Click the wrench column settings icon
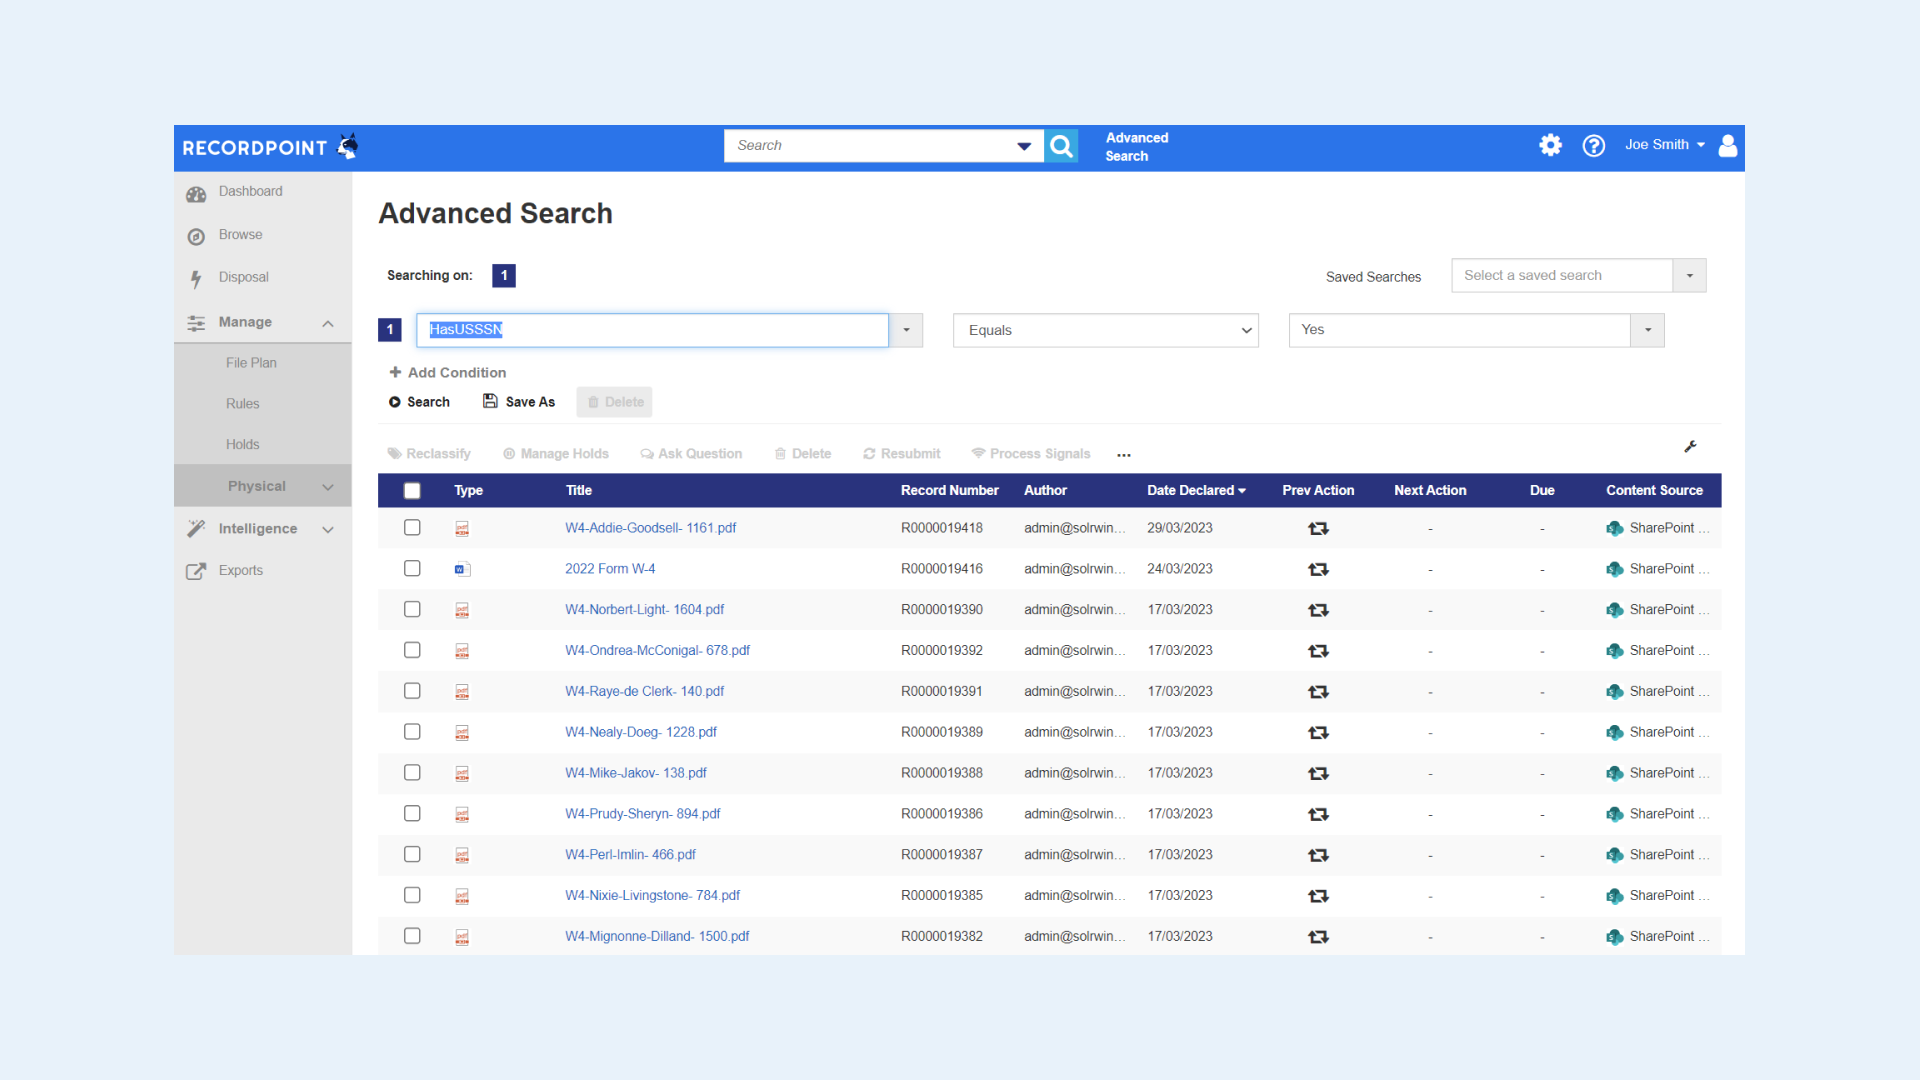Viewport: 1920px width, 1080px height. (x=1690, y=447)
